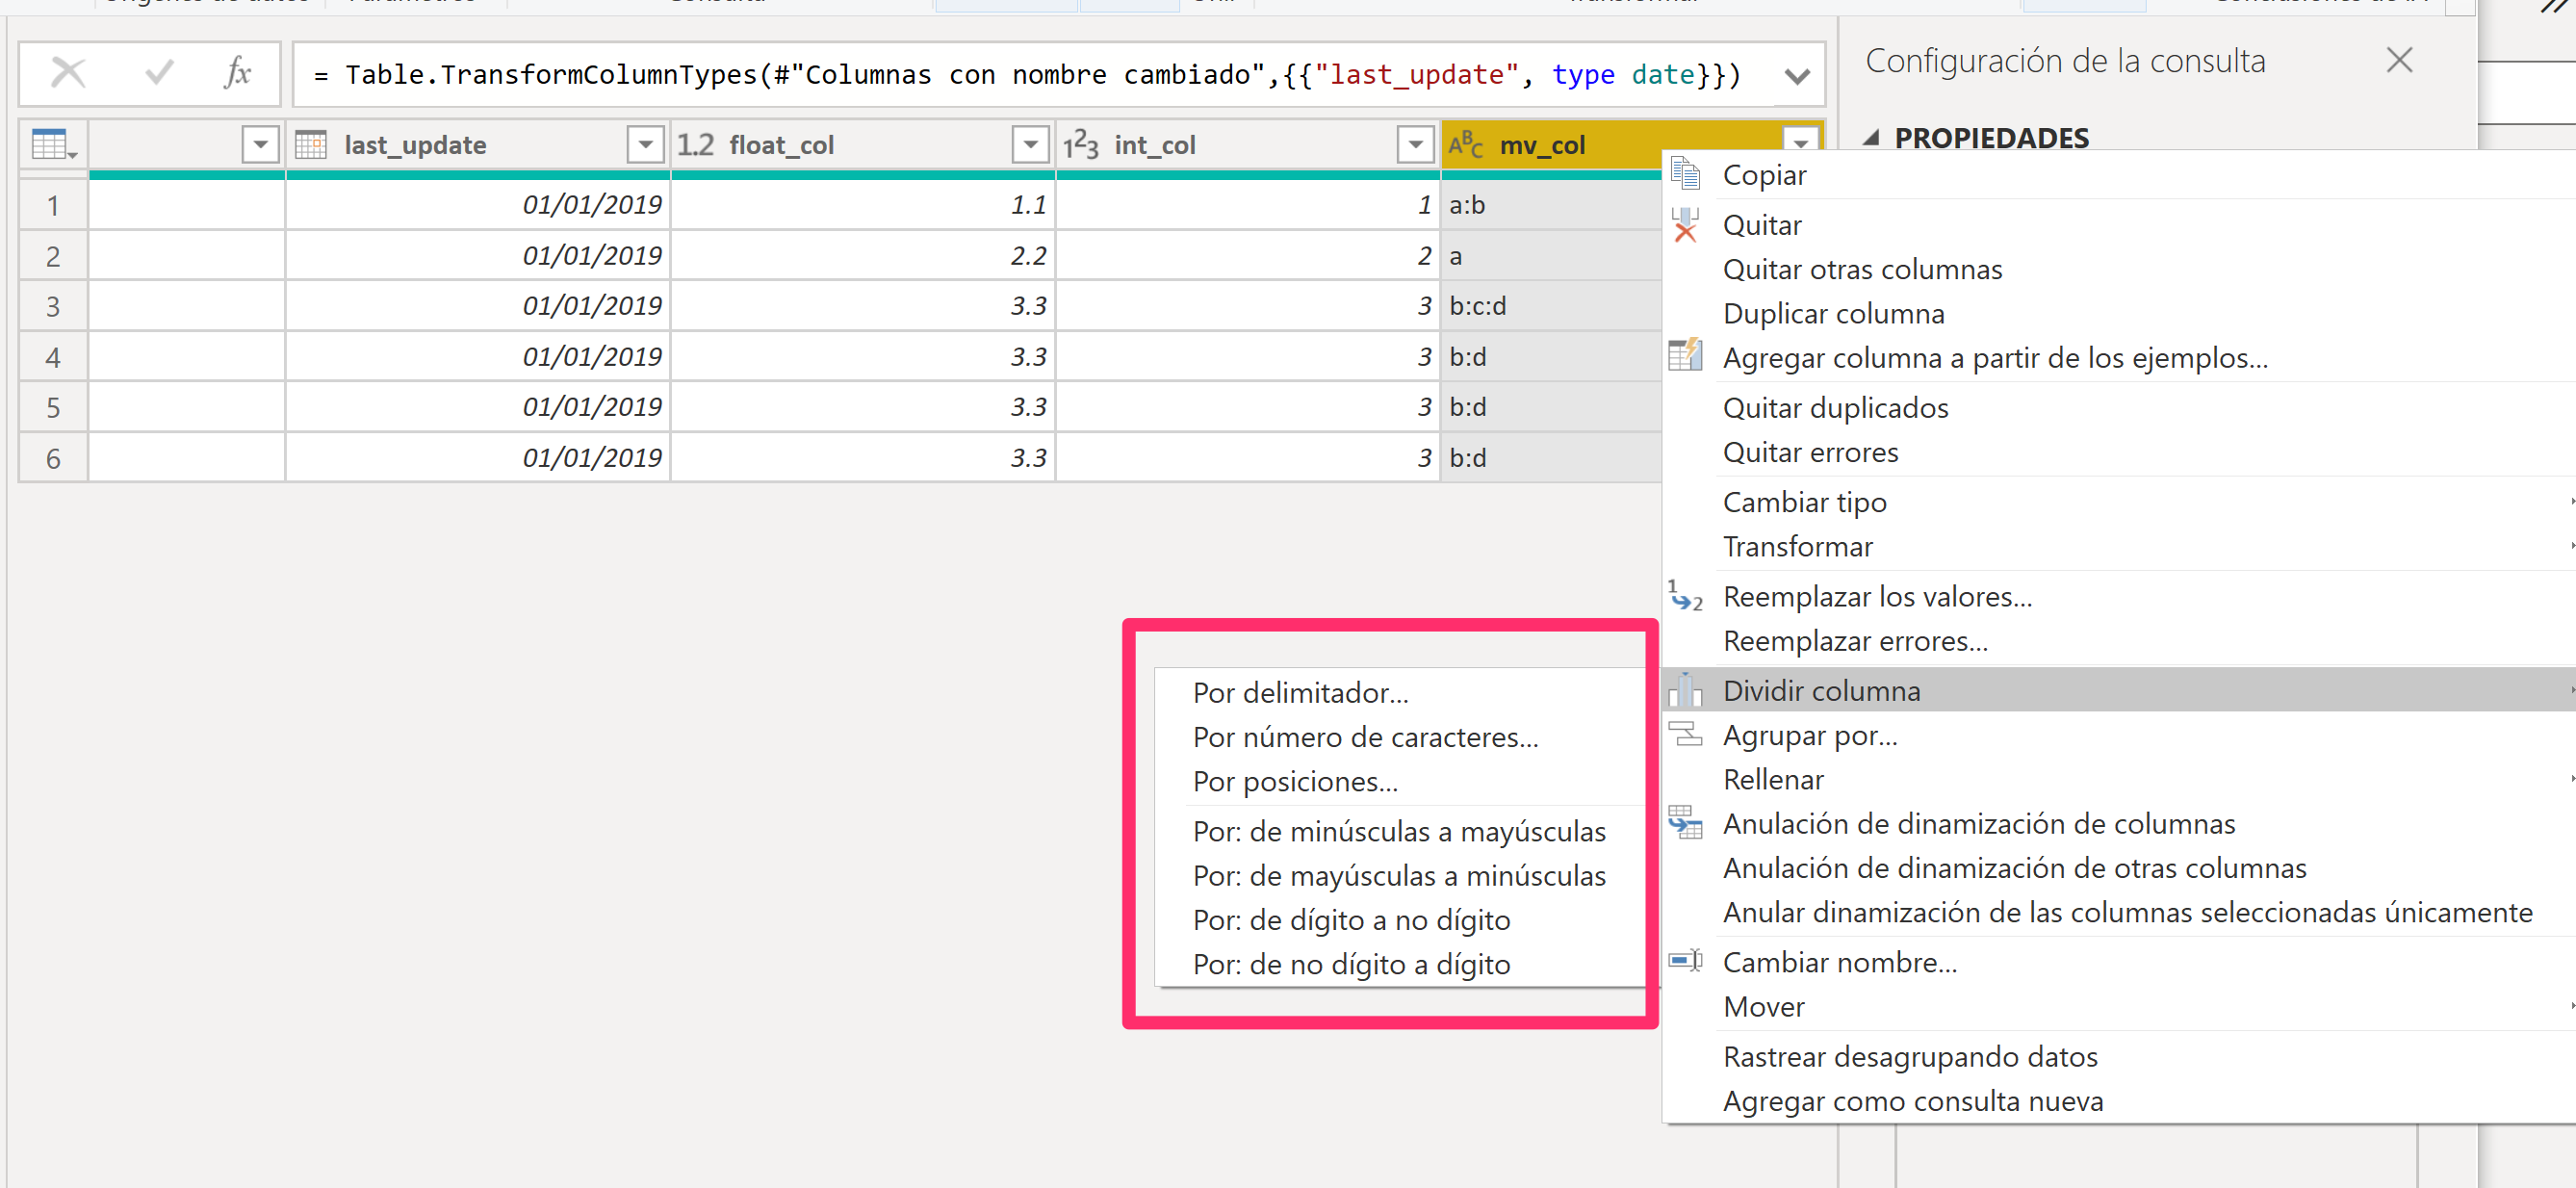This screenshot has height=1188, width=2576.
Task: Select Duplicar columna
Action: tap(2119, 313)
